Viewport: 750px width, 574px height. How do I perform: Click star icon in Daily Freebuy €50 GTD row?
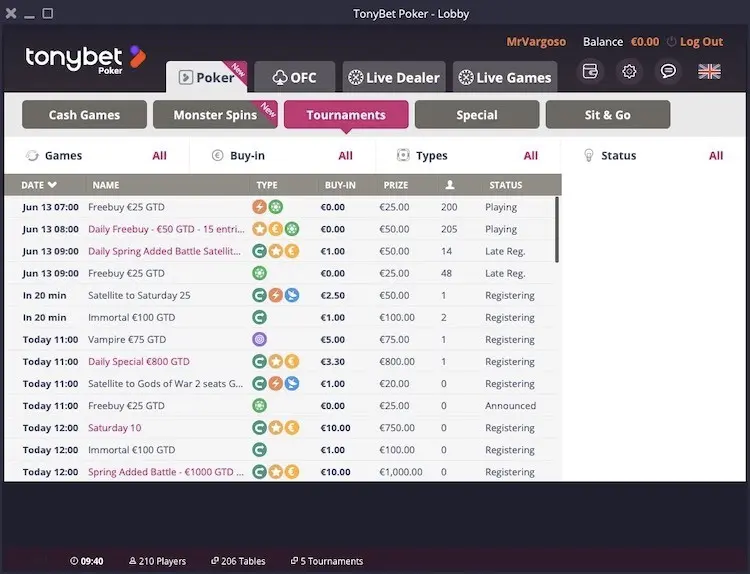coord(259,229)
